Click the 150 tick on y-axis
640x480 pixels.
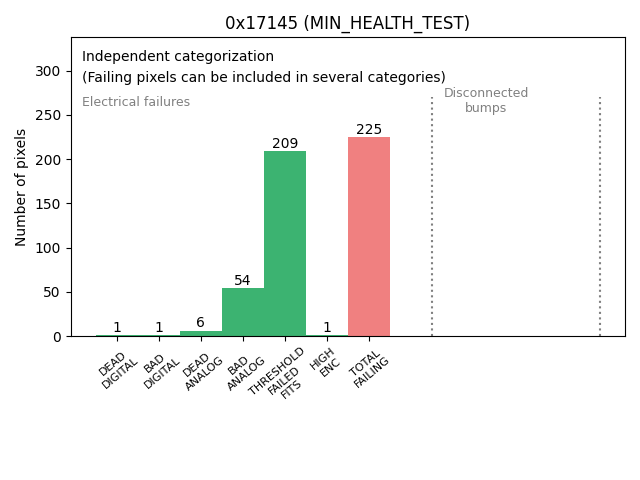(47, 204)
